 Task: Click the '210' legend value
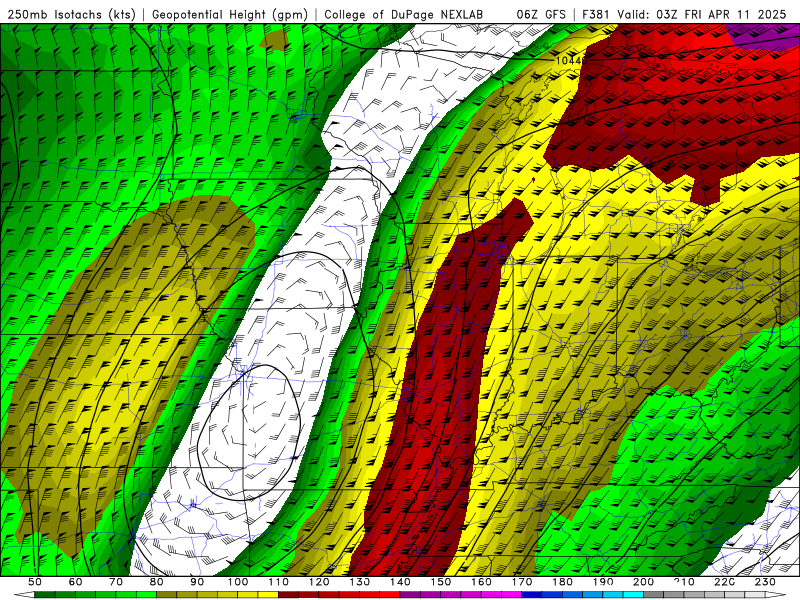coord(685,582)
